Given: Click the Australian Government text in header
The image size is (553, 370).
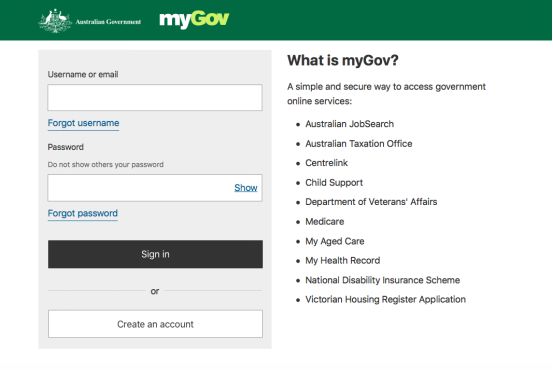Looking at the screenshot, I should click(x=108, y=22).
